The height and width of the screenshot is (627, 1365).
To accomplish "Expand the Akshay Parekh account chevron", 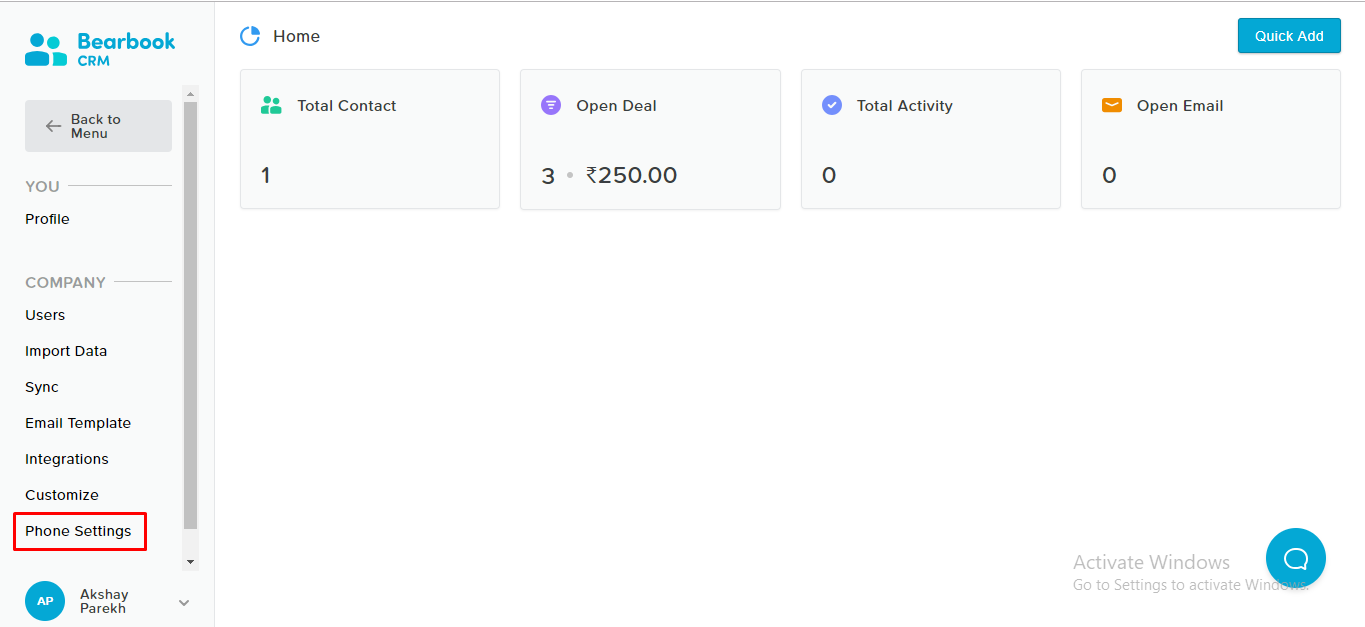I will (183, 602).
